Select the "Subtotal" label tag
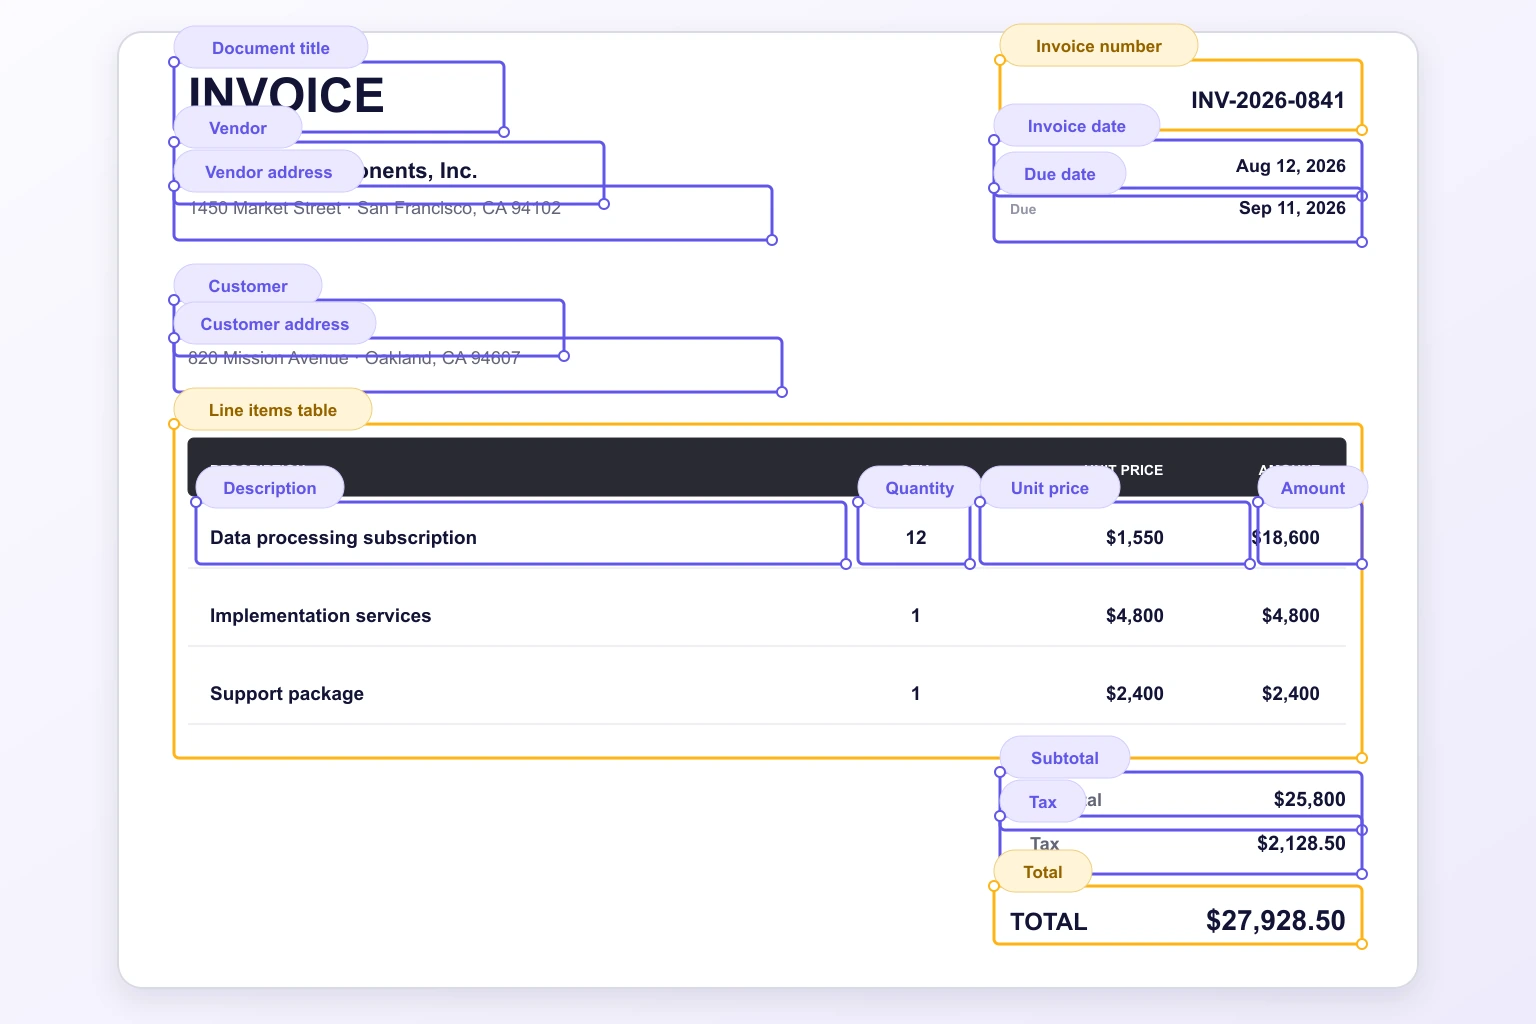The image size is (1536, 1024). pyautogui.click(x=1065, y=758)
